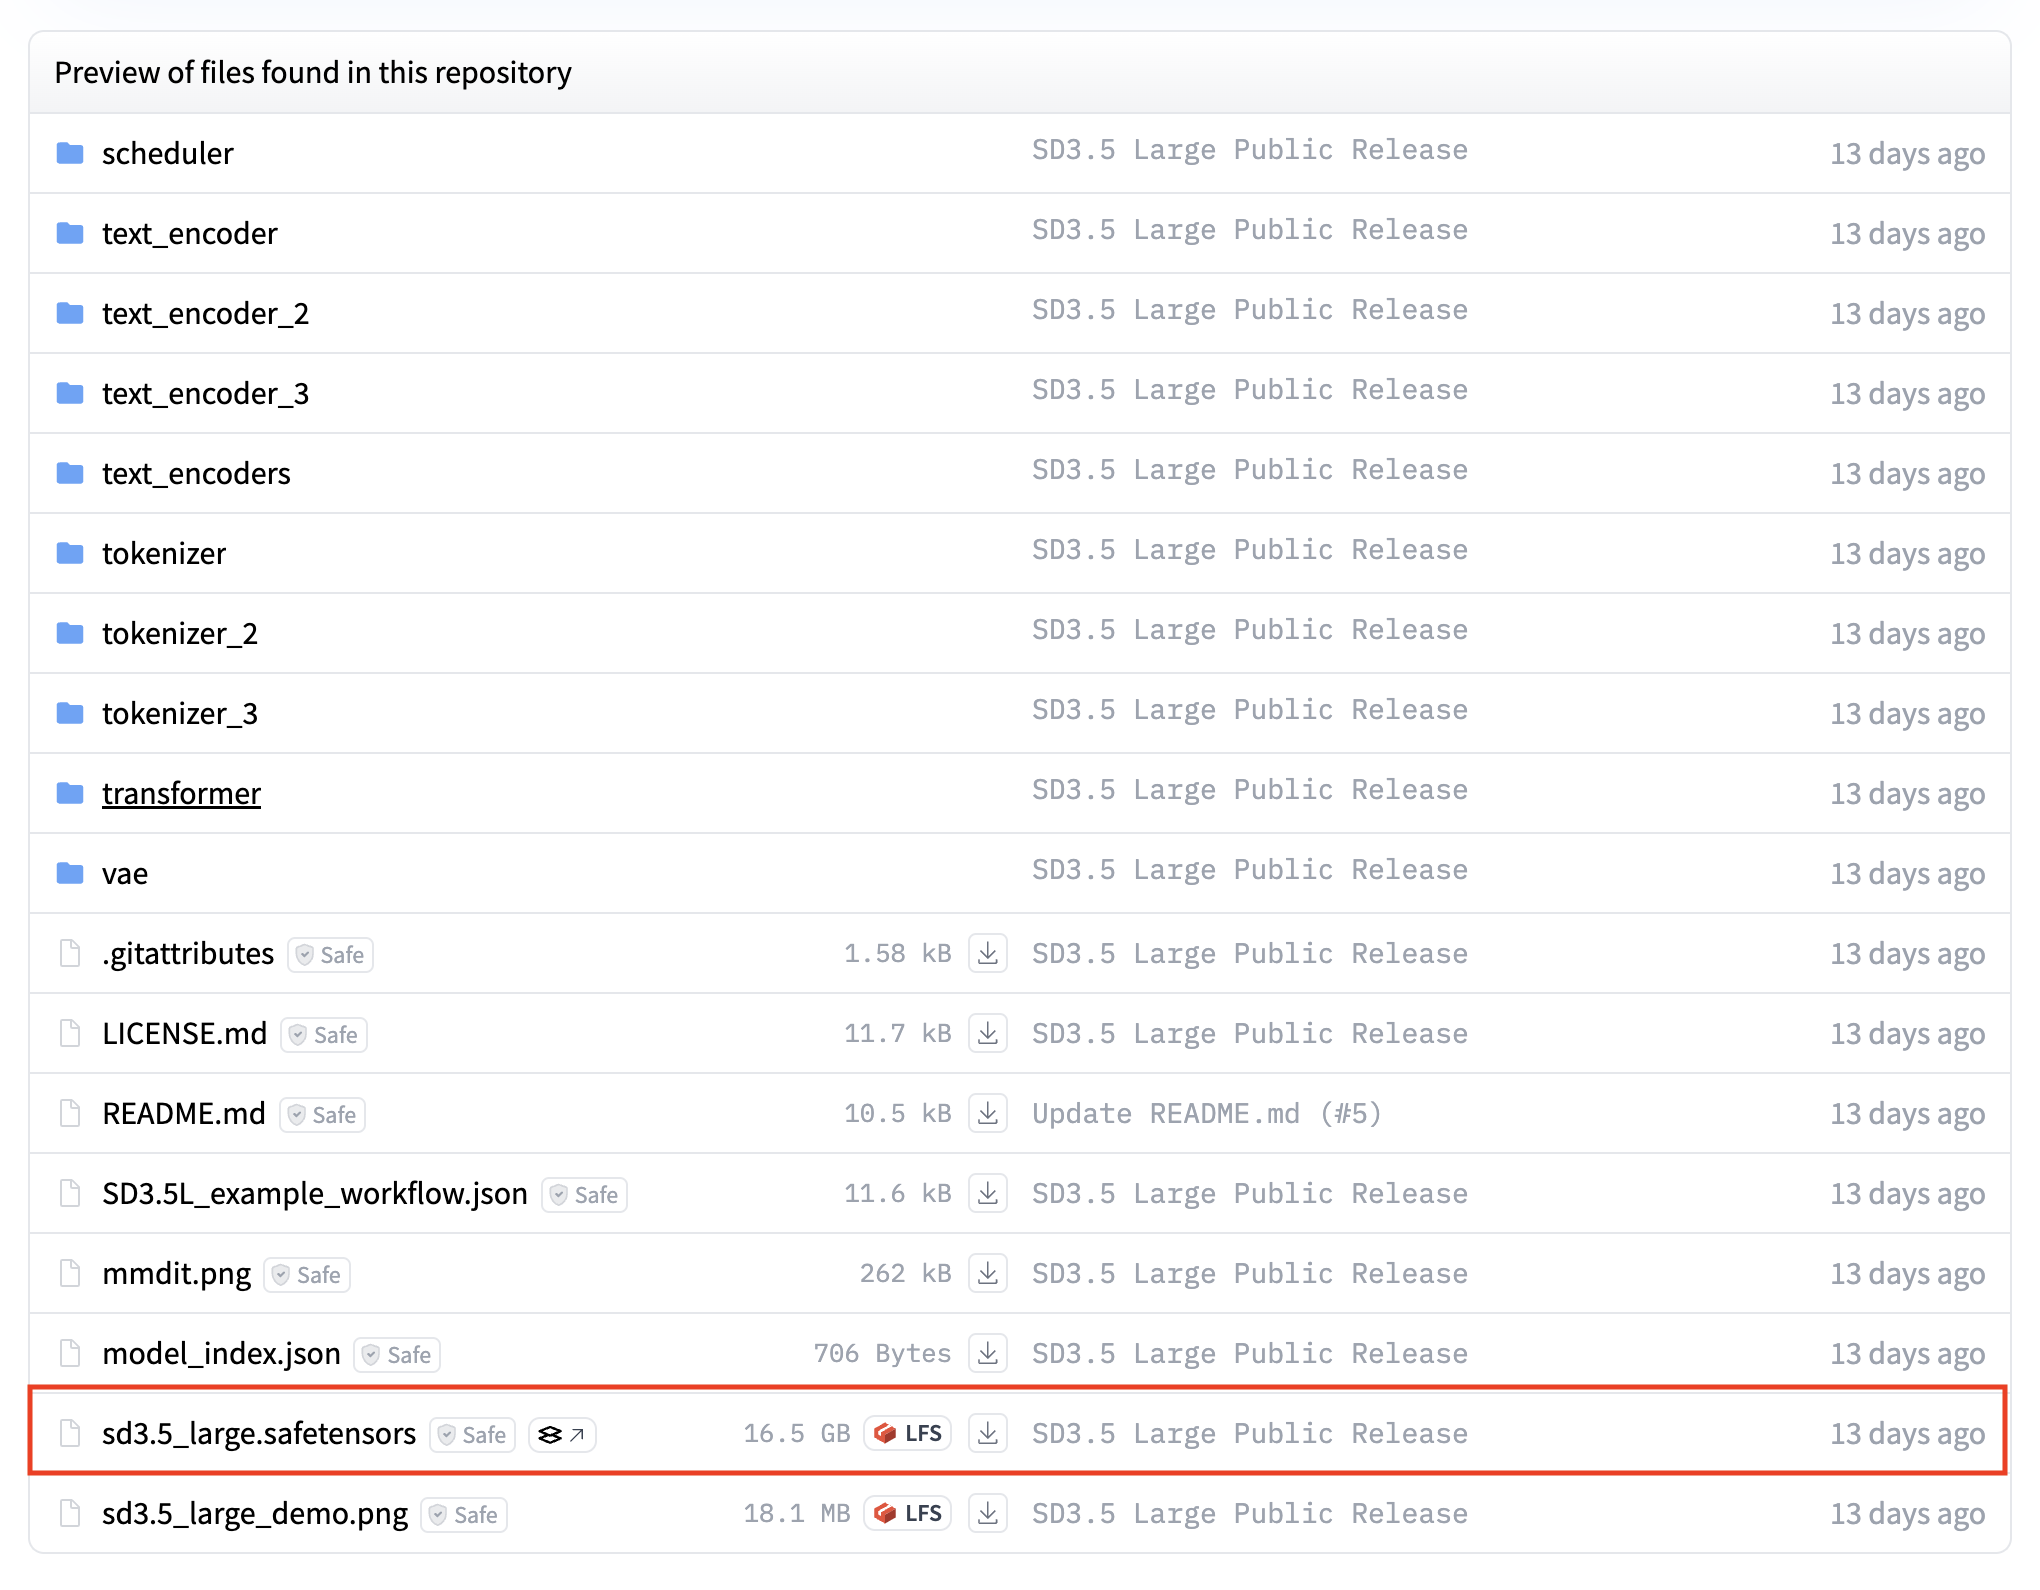Open safetensors viewer icon next to sd3.5_large.safetensors
The width and height of the screenshot is (2040, 1590).
562,1435
